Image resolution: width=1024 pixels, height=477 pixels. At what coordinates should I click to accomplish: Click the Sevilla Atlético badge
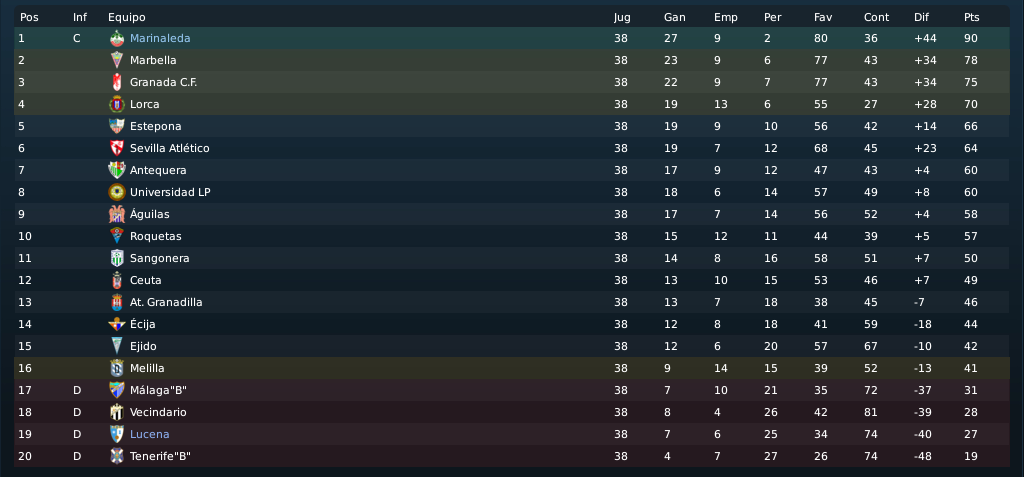coord(117,148)
